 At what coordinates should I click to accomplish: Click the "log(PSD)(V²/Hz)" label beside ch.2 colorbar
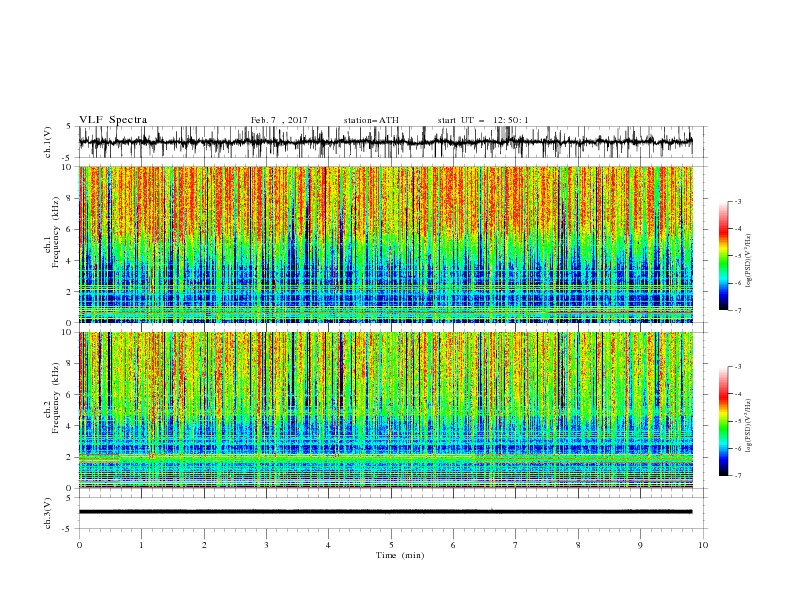[x=749, y=426]
